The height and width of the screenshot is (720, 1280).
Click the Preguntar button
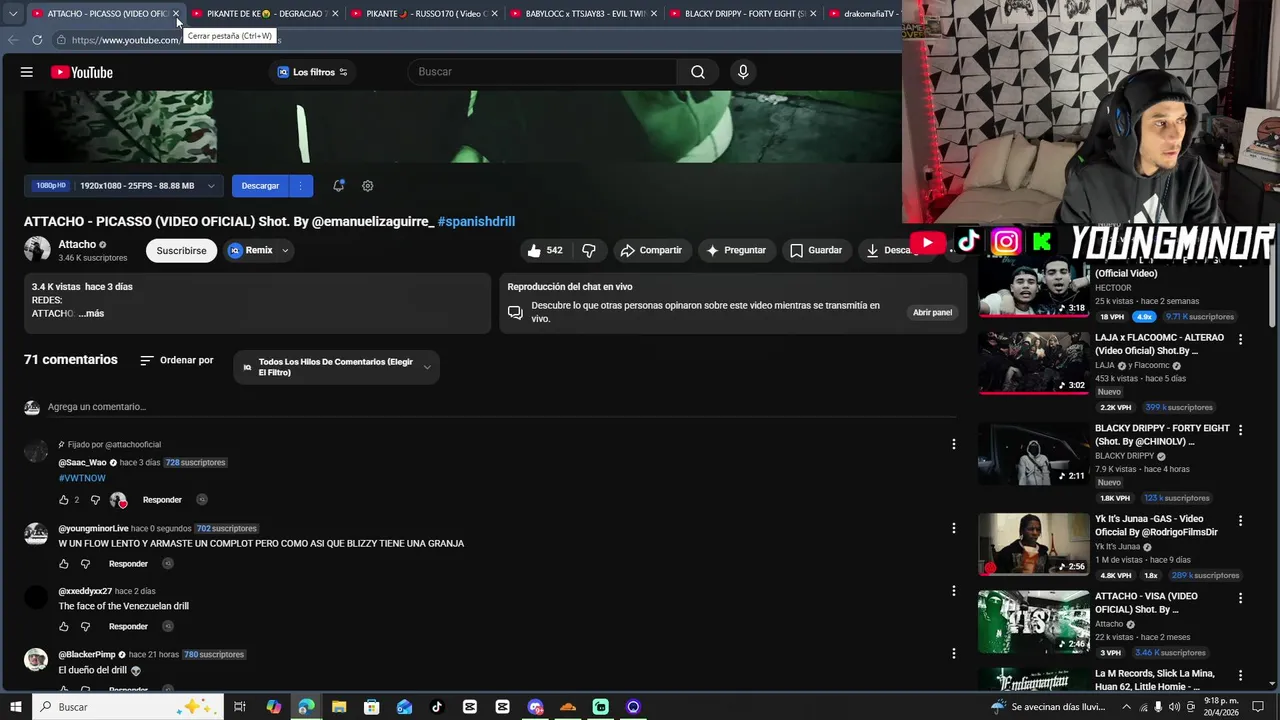click(735, 250)
